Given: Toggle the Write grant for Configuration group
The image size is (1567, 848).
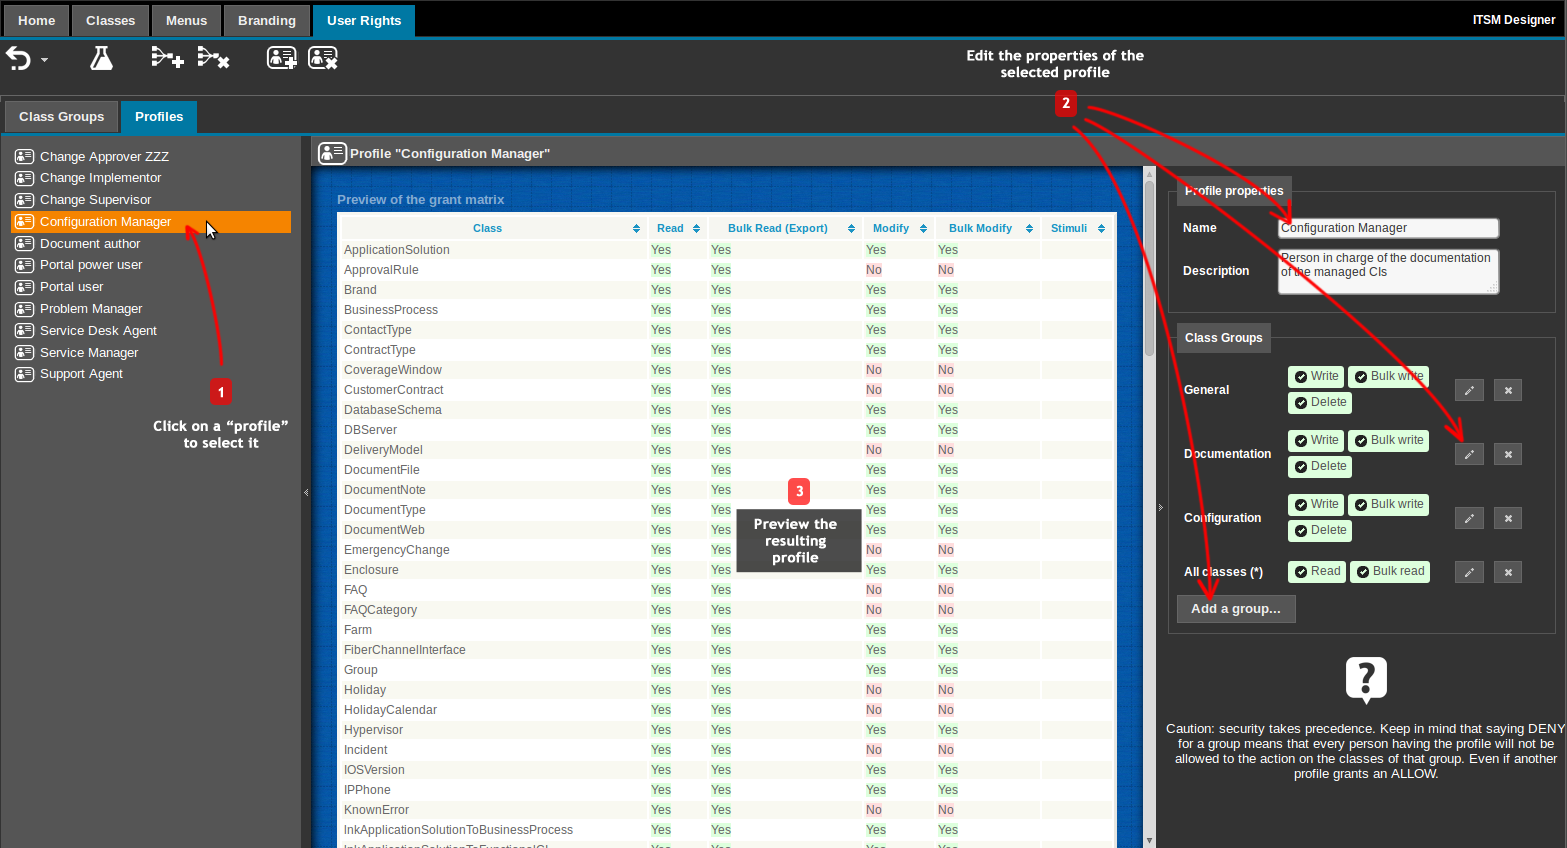Looking at the screenshot, I should pyautogui.click(x=1315, y=505).
